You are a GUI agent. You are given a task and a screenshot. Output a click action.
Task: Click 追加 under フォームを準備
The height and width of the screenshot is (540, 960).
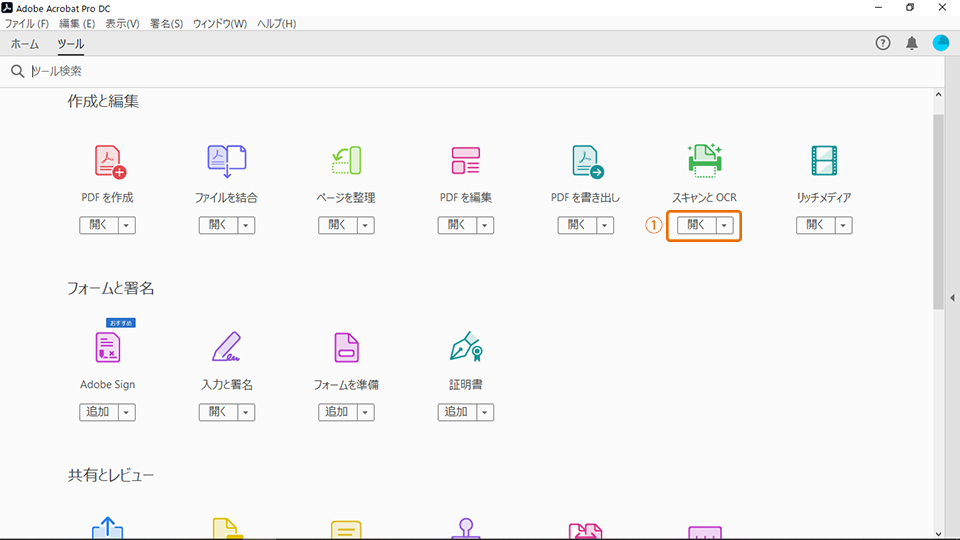click(338, 413)
